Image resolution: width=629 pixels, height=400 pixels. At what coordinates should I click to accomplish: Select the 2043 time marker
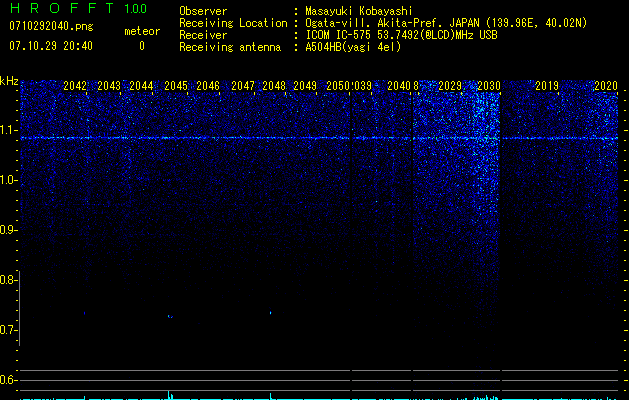pyautogui.click(x=109, y=86)
